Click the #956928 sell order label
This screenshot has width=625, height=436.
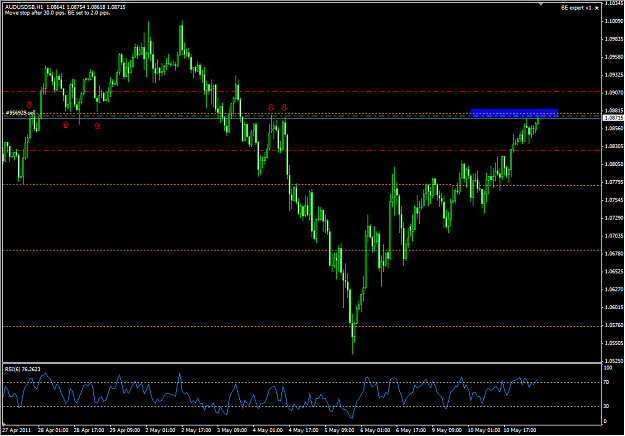coord(21,113)
